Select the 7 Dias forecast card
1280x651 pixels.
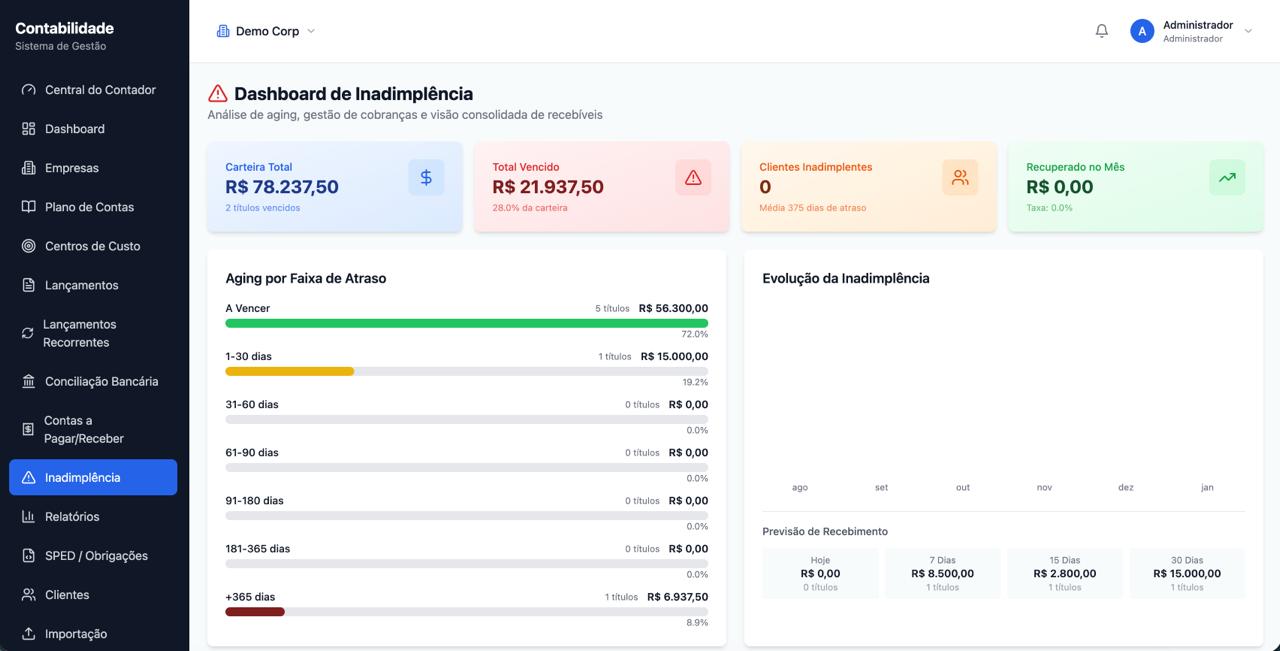[942, 573]
